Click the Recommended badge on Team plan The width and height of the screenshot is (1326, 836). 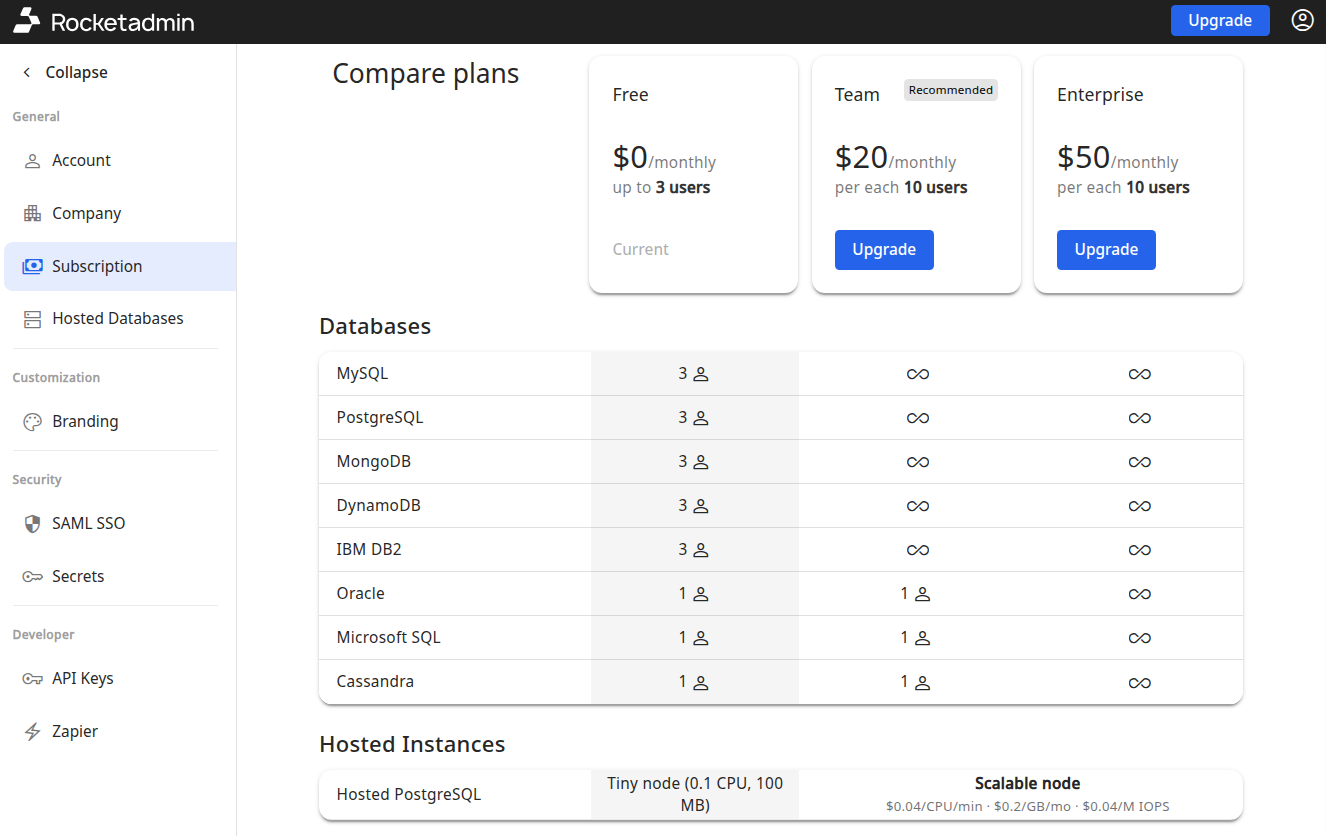pos(950,90)
